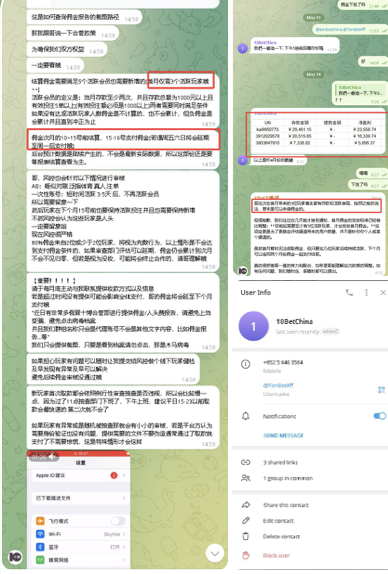
Task: Open 1 group in common
Action: [288, 478]
